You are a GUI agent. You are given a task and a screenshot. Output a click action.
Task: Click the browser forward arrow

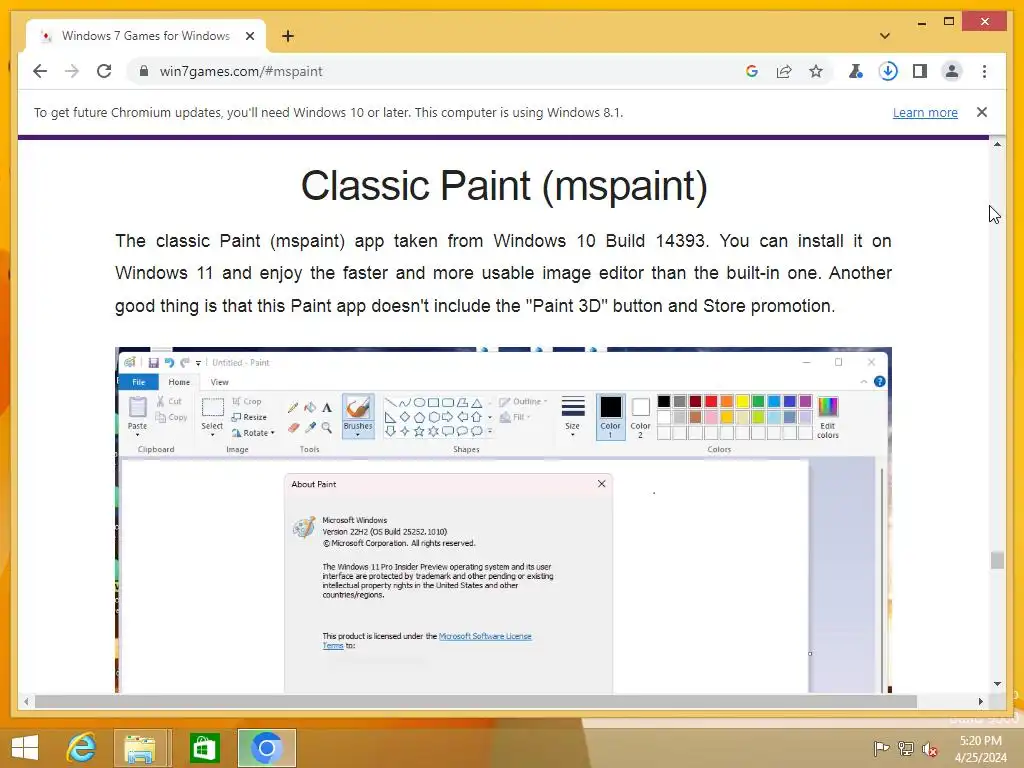[72, 71]
